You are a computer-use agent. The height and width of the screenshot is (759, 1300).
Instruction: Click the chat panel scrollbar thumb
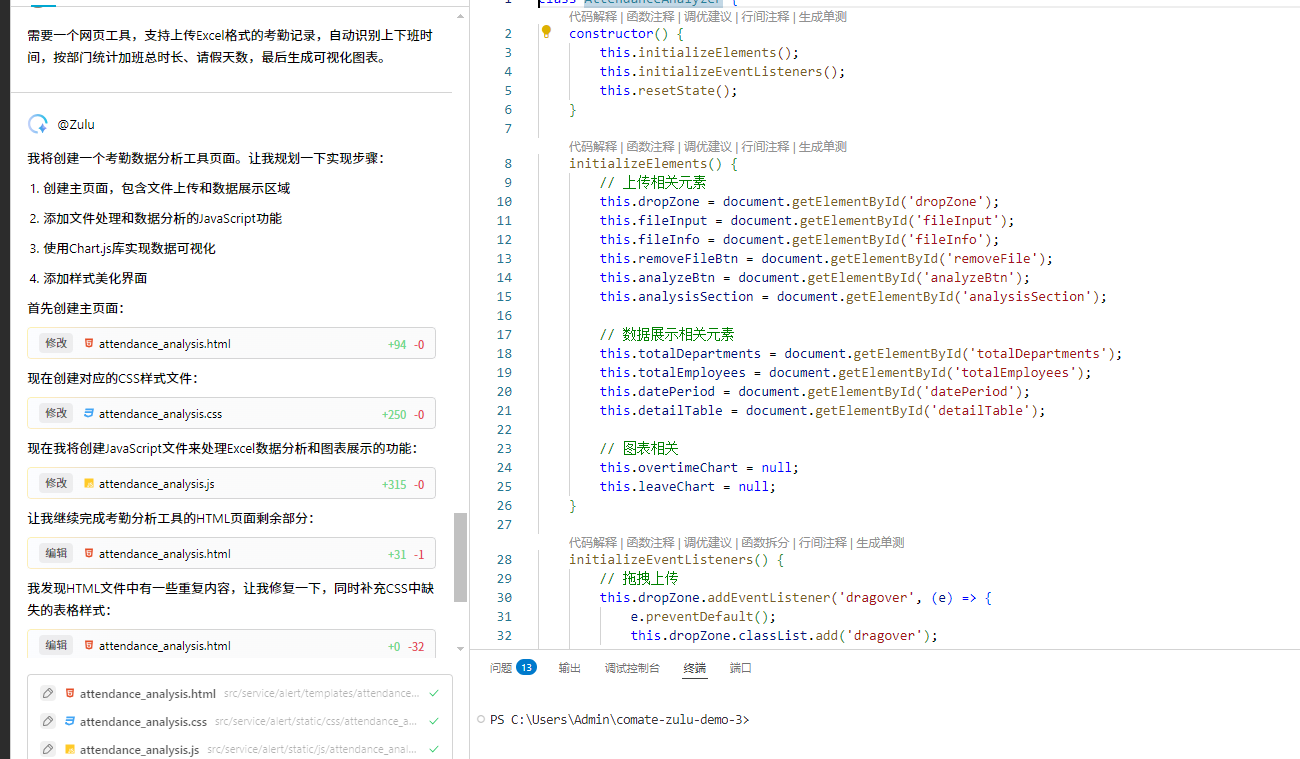coord(460,557)
